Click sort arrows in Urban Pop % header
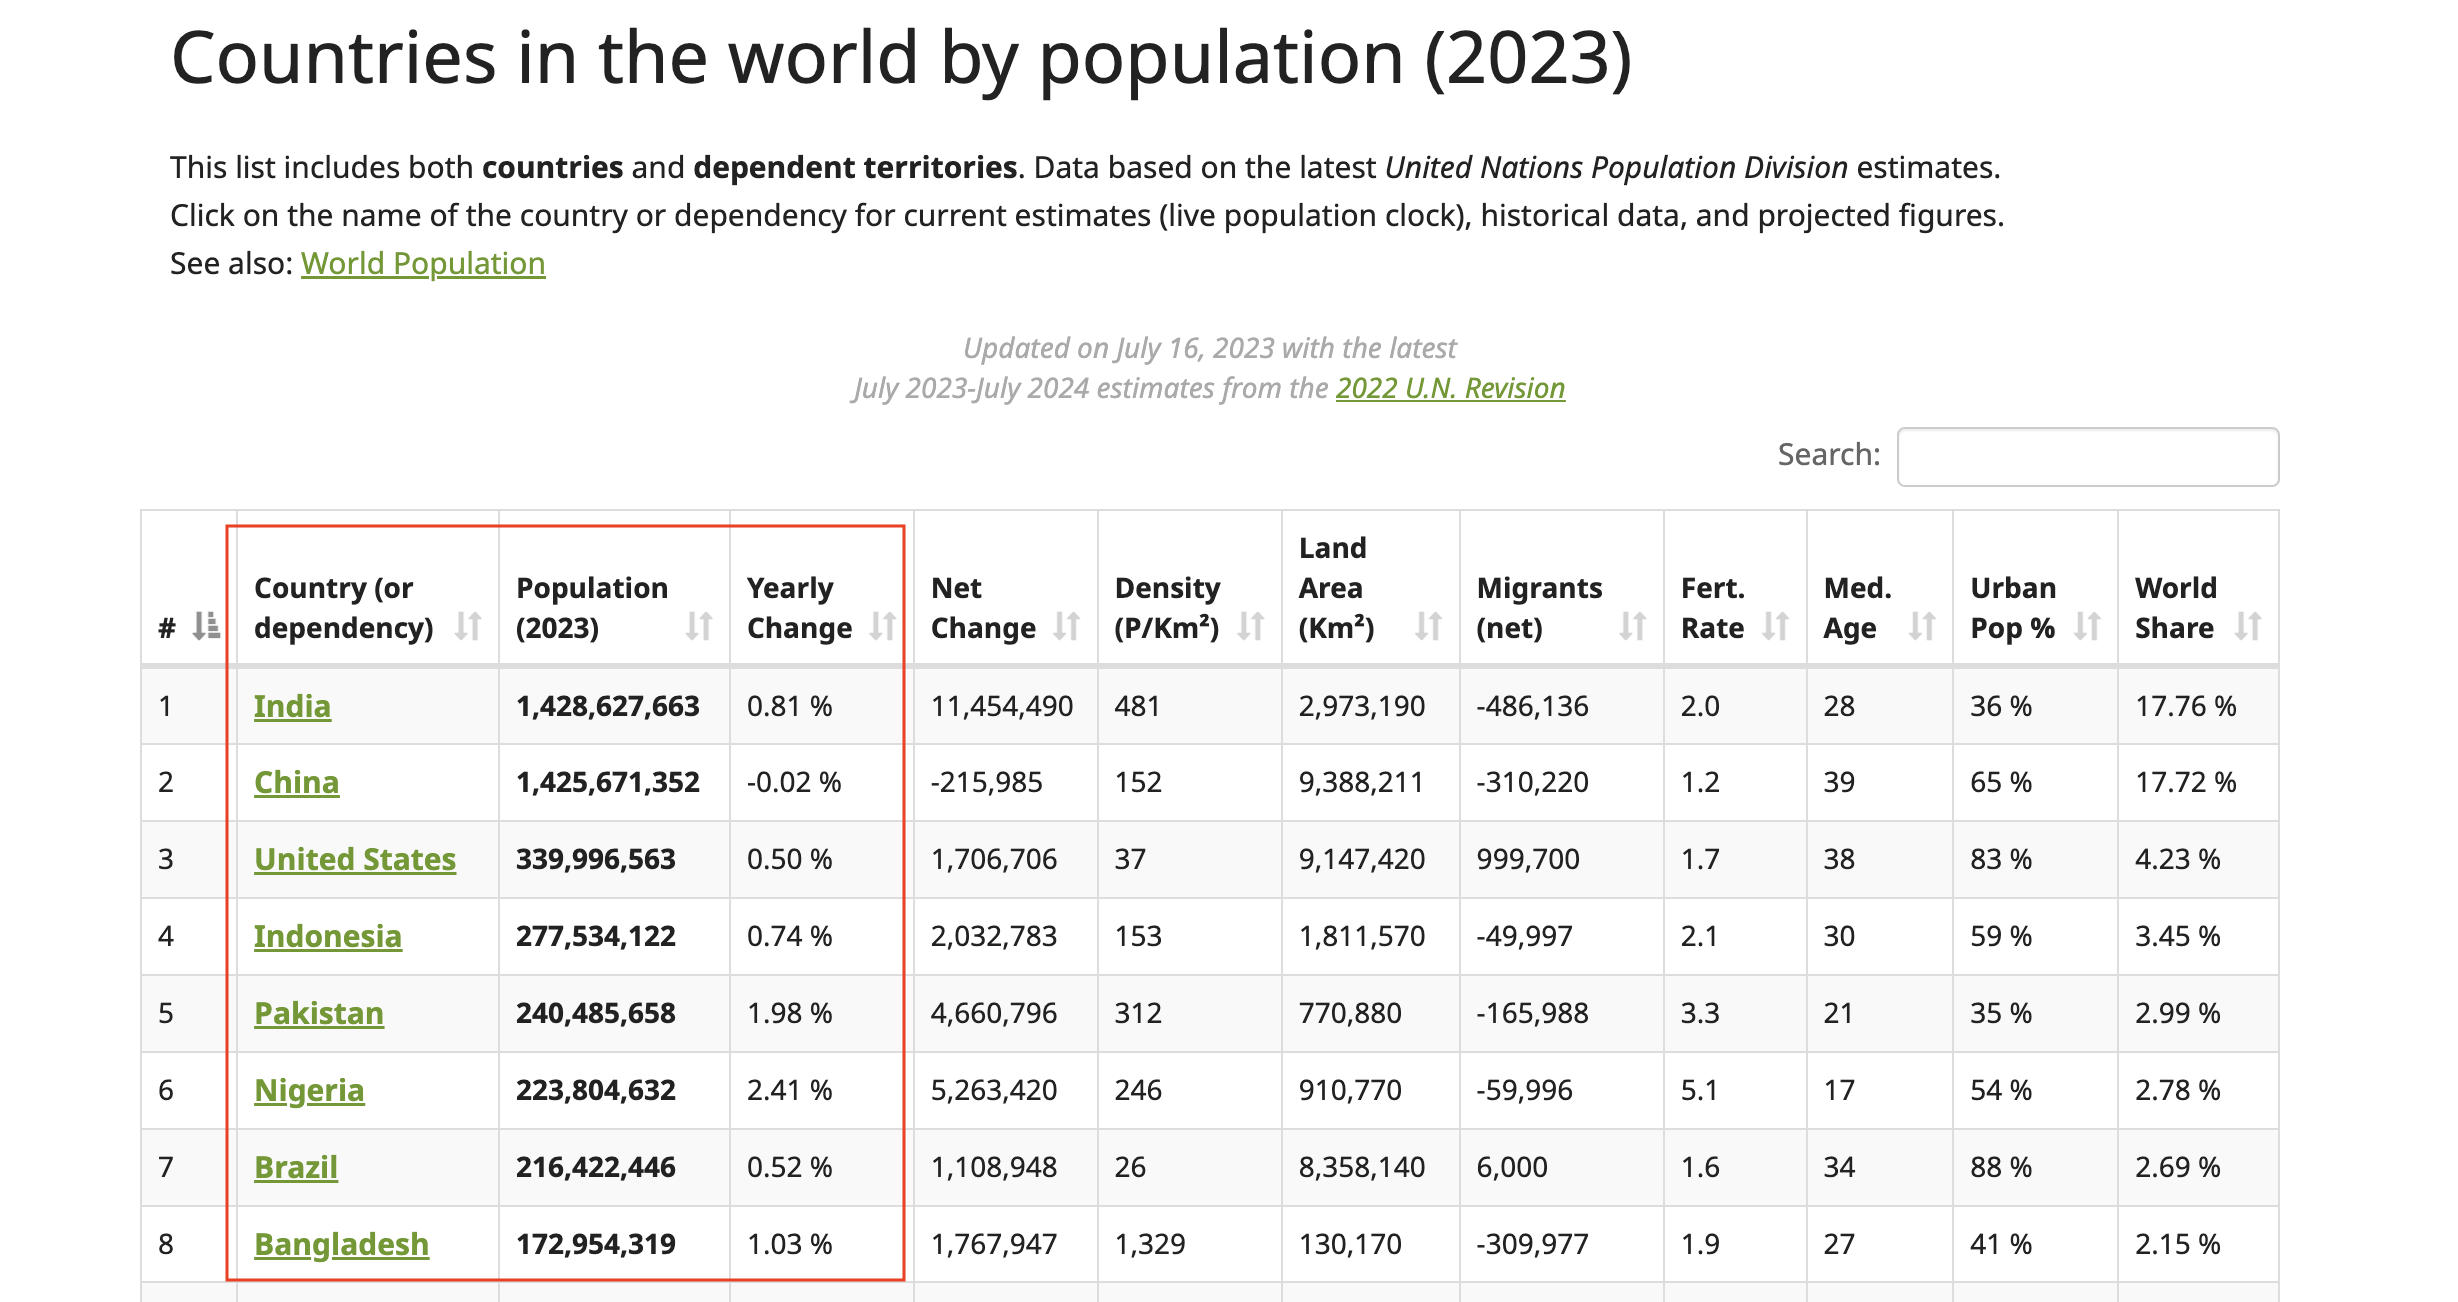2458x1302 pixels. click(2087, 626)
